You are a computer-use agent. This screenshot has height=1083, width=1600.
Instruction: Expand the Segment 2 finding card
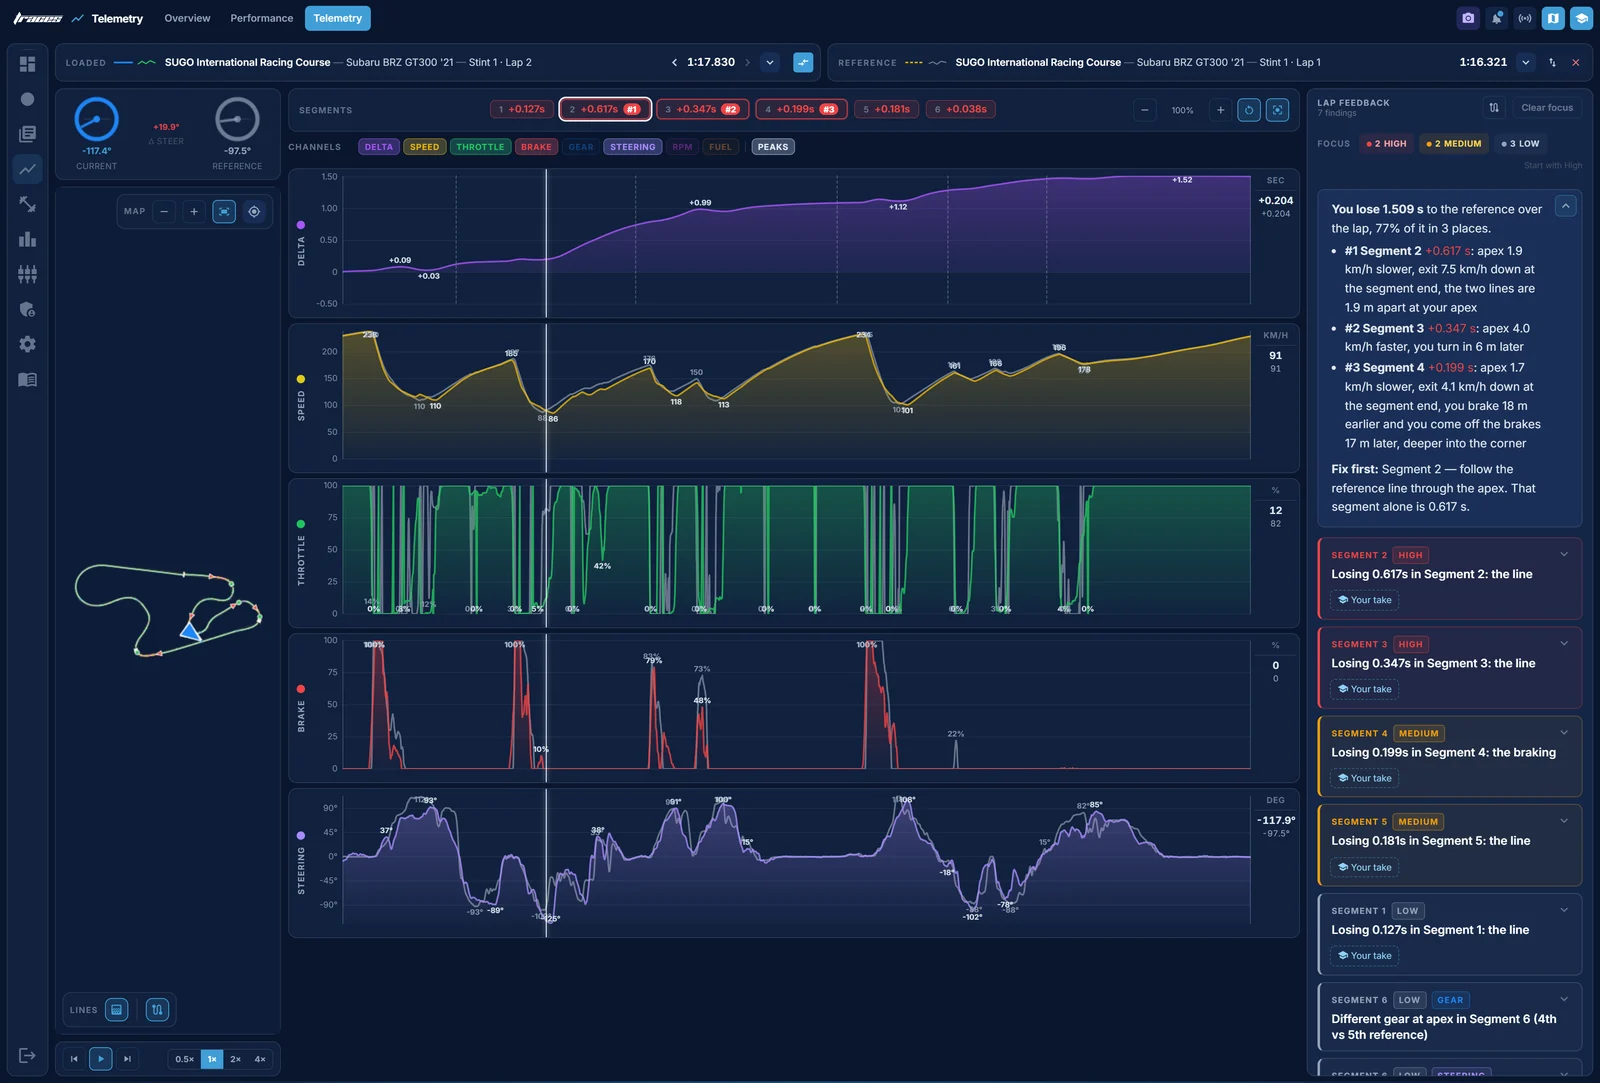tap(1565, 554)
